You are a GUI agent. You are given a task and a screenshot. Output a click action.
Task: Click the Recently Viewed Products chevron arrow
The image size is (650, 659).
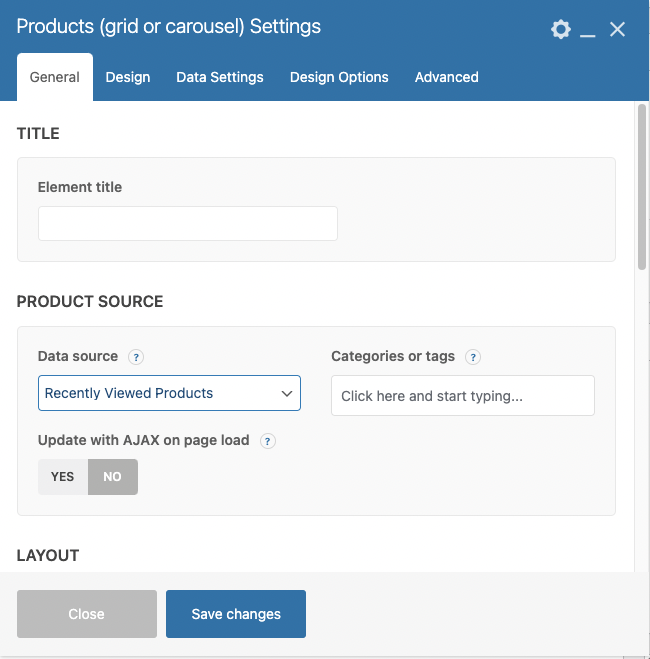pyautogui.click(x=287, y=393)
